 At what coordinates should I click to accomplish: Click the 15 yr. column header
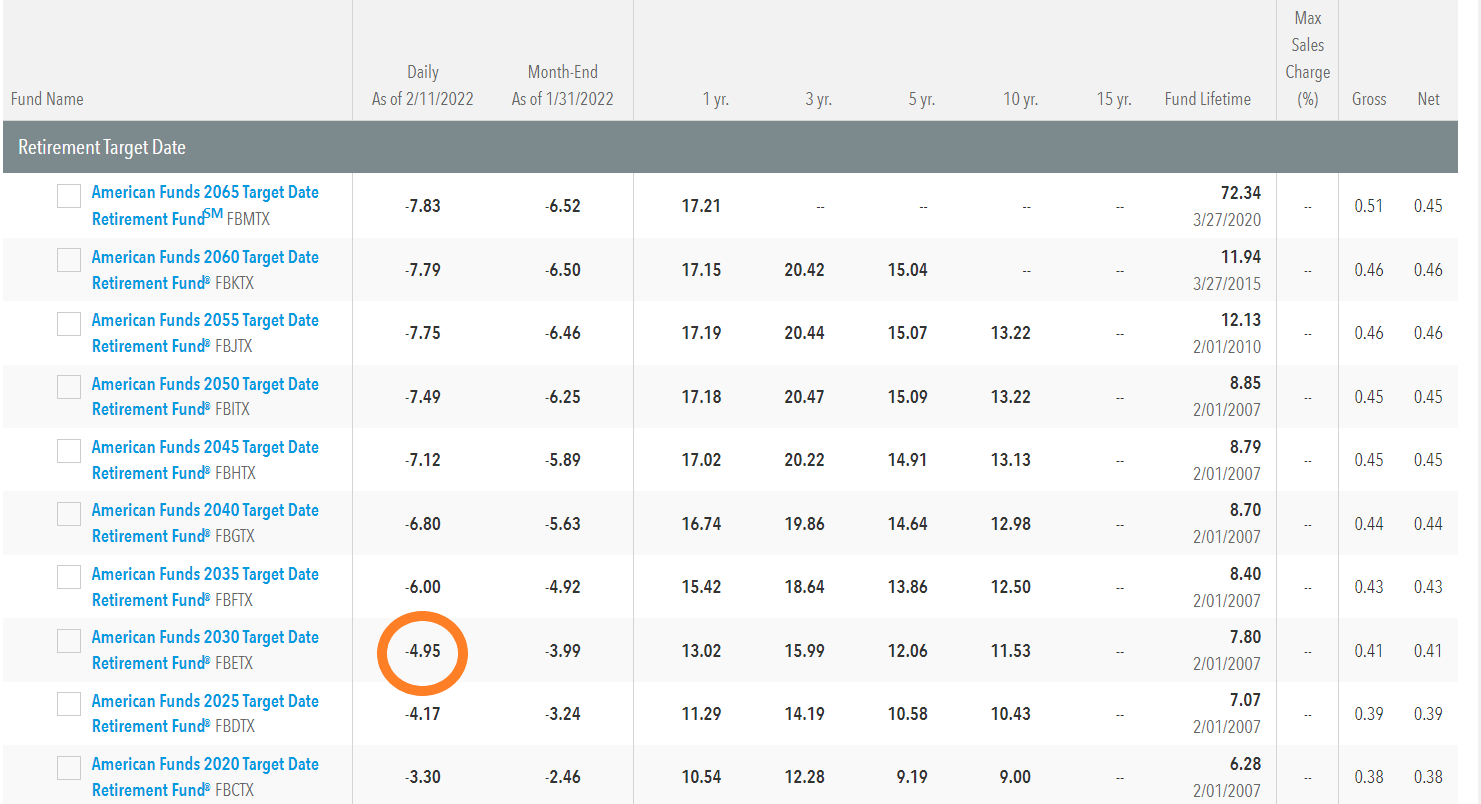pyautogui.click(x=1114, y=99)
